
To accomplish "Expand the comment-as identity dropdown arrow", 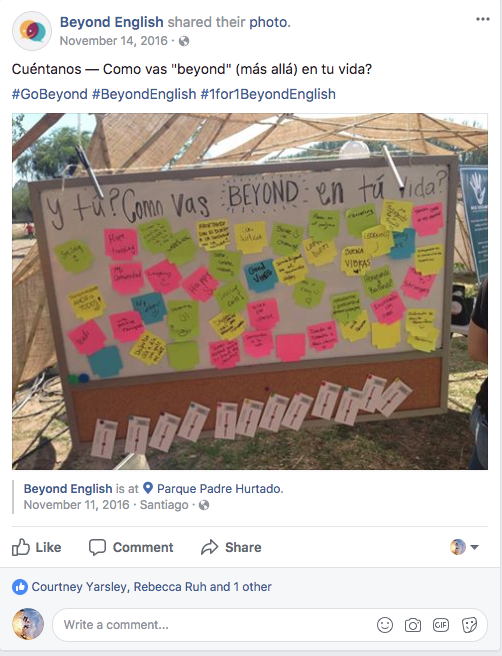I will point(474,547).
